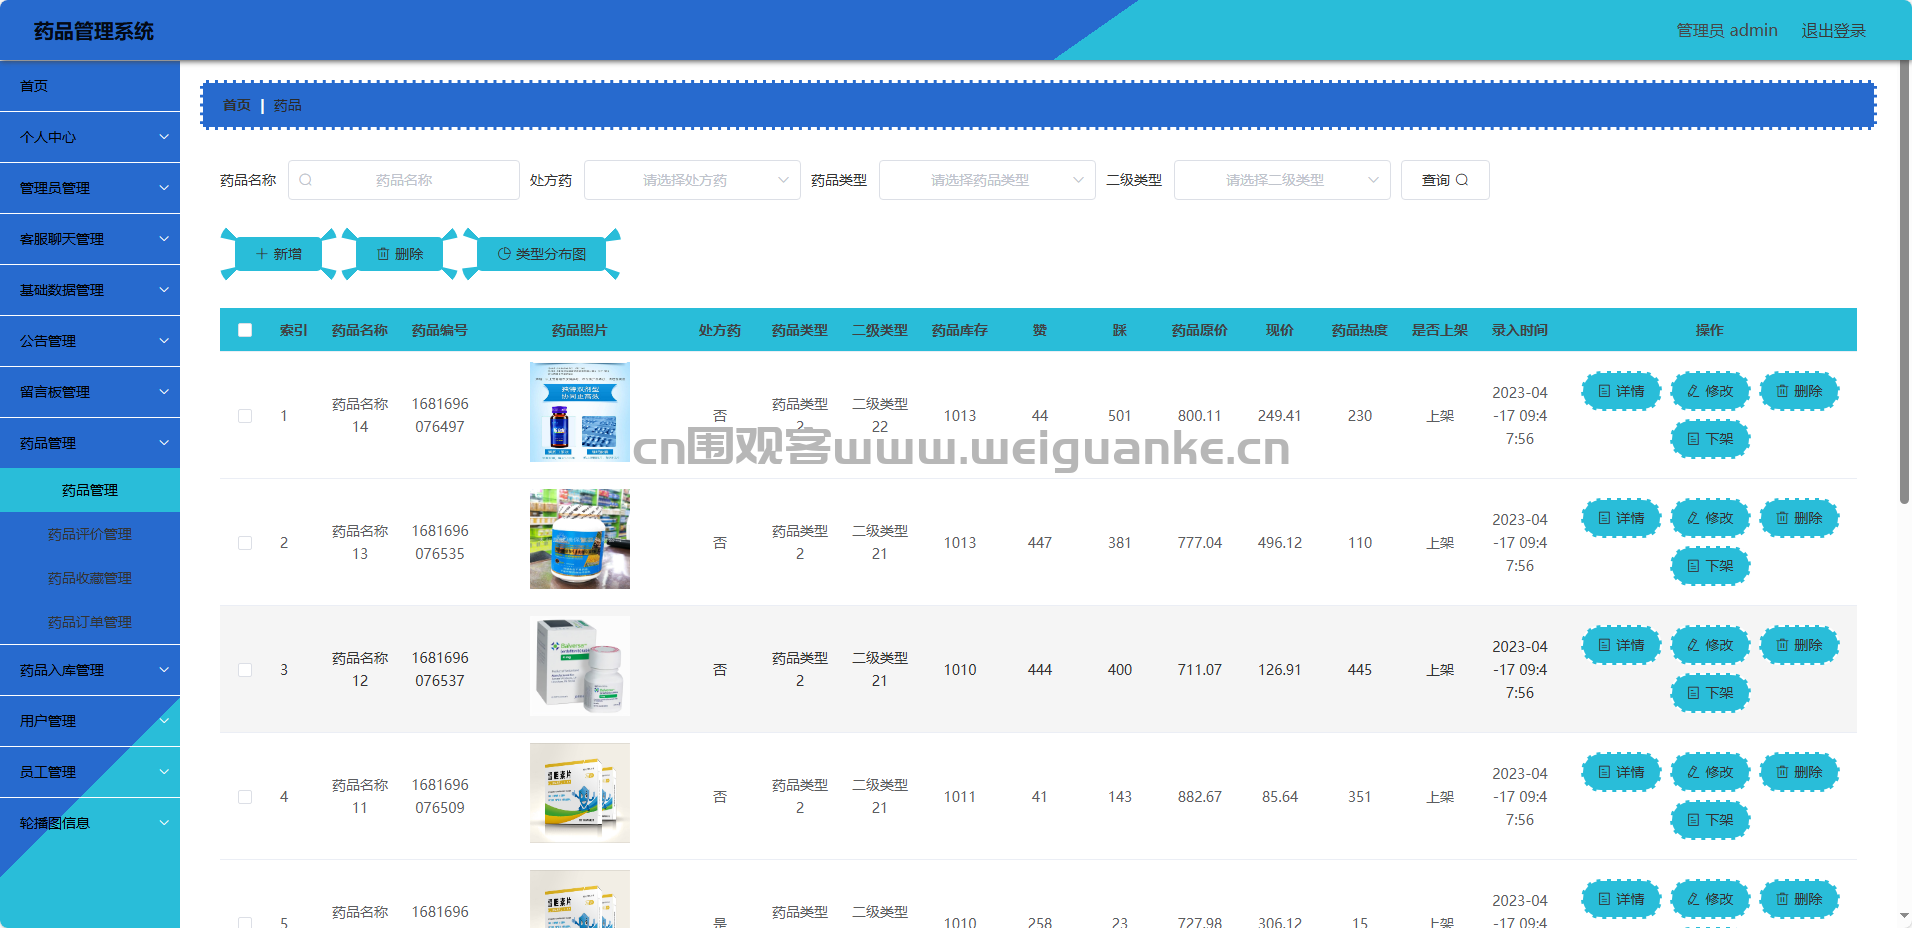Click the plus icon on 新增 button
The width and height of the screenshot is (1912, 928).
tap(262, 254)
